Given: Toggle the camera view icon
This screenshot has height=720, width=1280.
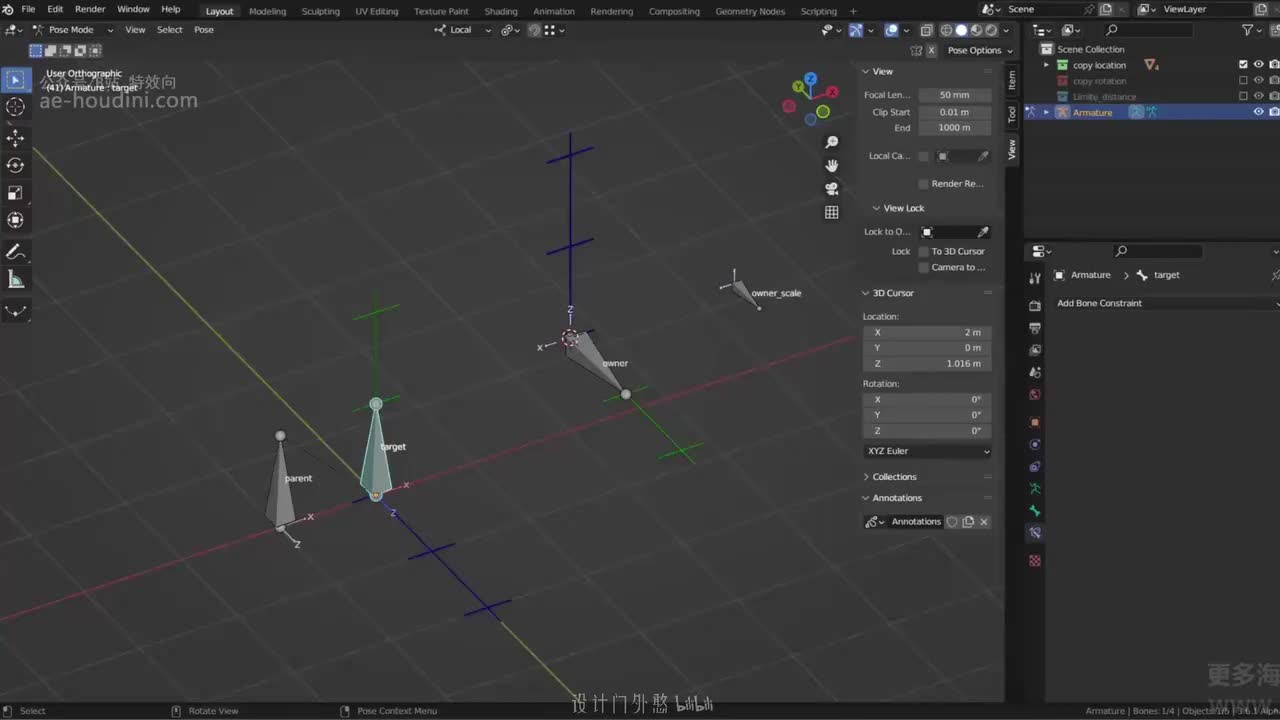Looking at the screenshot, I should (x=832, y=189).
